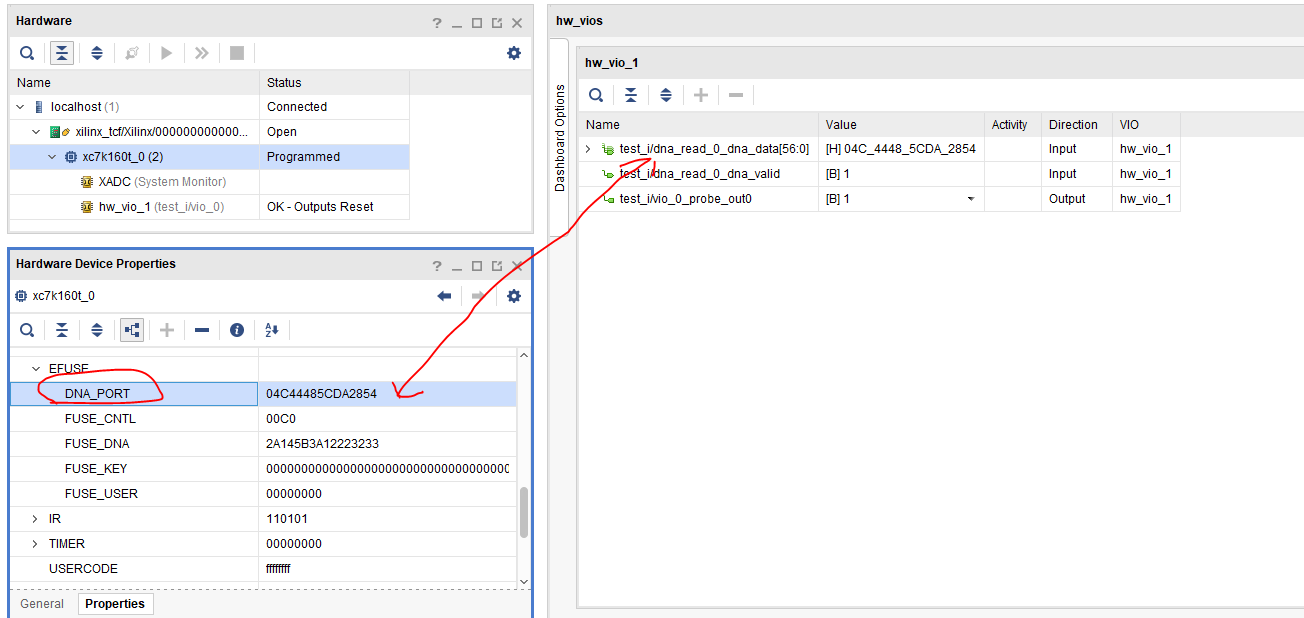1304x618 pixels.
Task: Open Hardware panel settings gear
Action: [514, 53]
